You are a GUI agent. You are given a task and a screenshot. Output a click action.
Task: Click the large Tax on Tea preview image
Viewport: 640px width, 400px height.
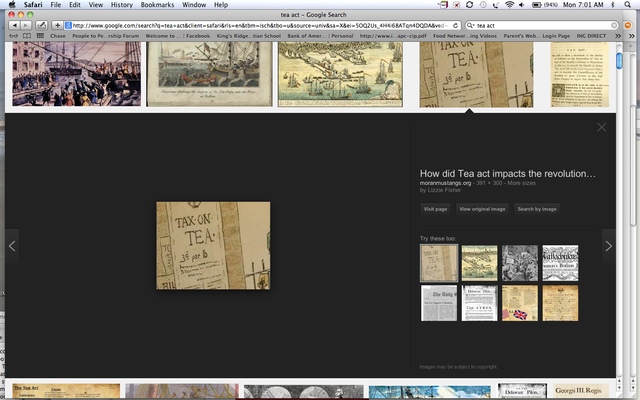(x=213, y=246)
